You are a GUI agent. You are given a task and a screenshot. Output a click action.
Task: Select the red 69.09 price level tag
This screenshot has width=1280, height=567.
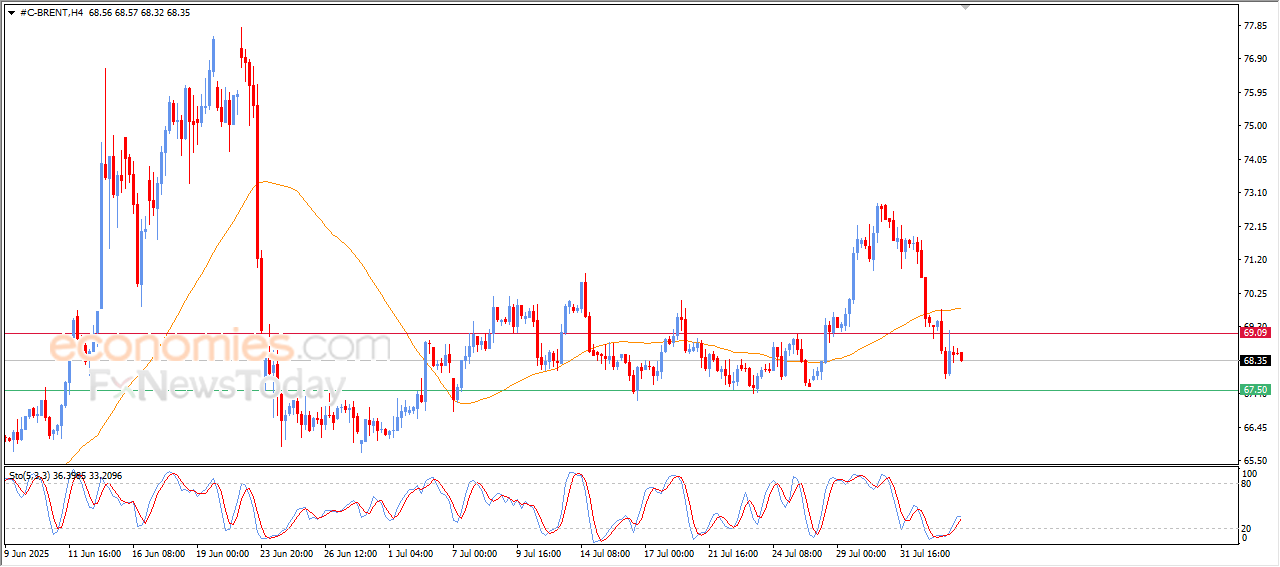coord(1255,332)
